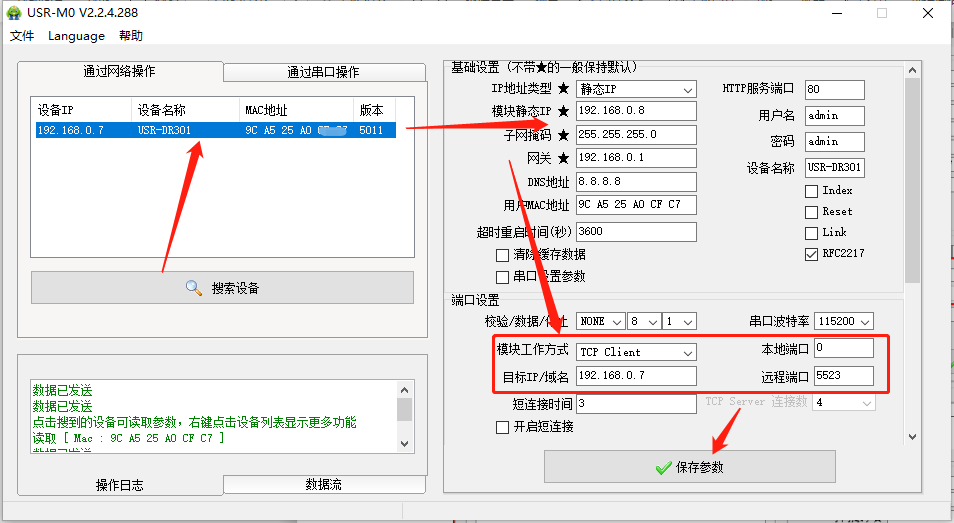Open the parity NONE dropdown

[x=615, y=322]
